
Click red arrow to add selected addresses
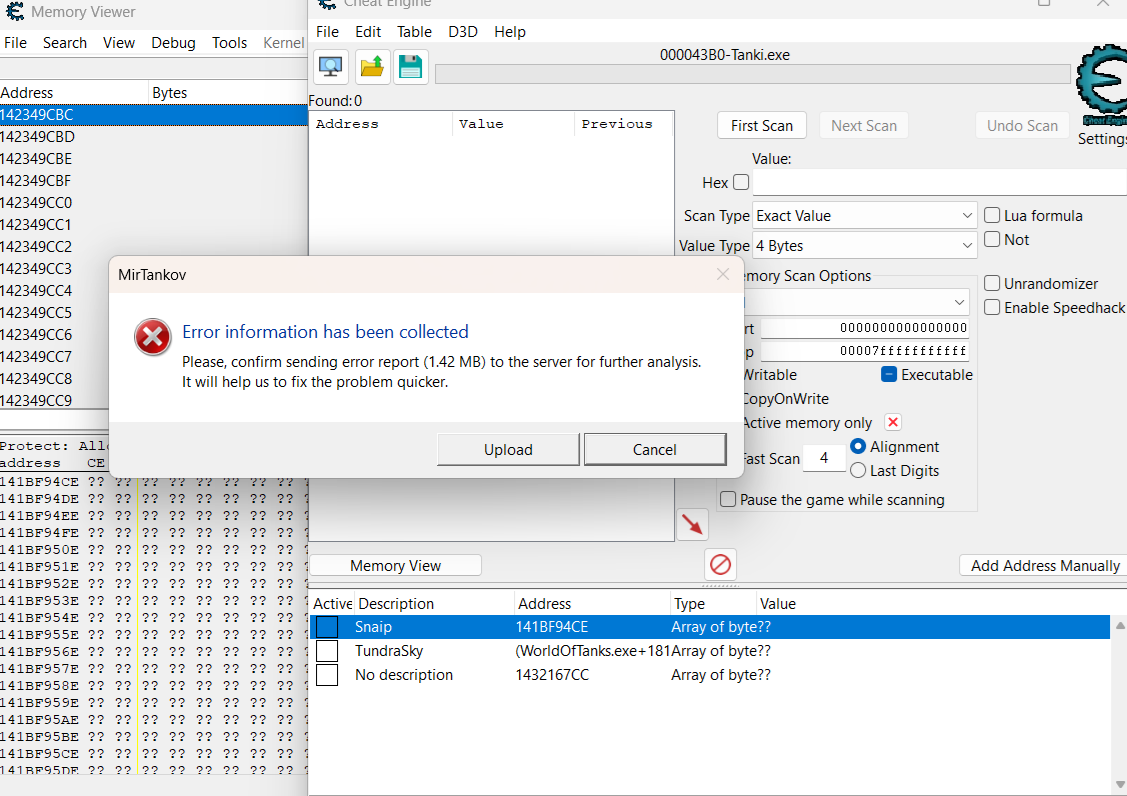click(692, 524)
